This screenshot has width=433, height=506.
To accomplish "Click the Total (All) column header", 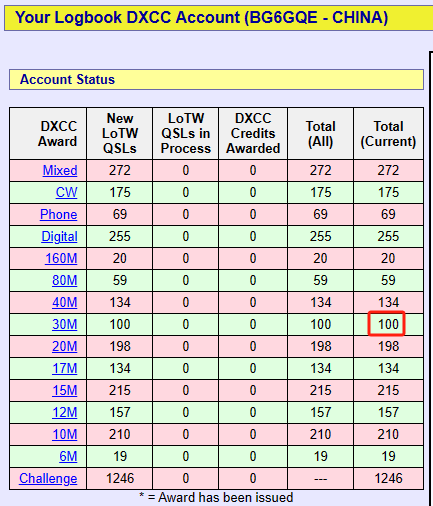I will coord(321,134).
